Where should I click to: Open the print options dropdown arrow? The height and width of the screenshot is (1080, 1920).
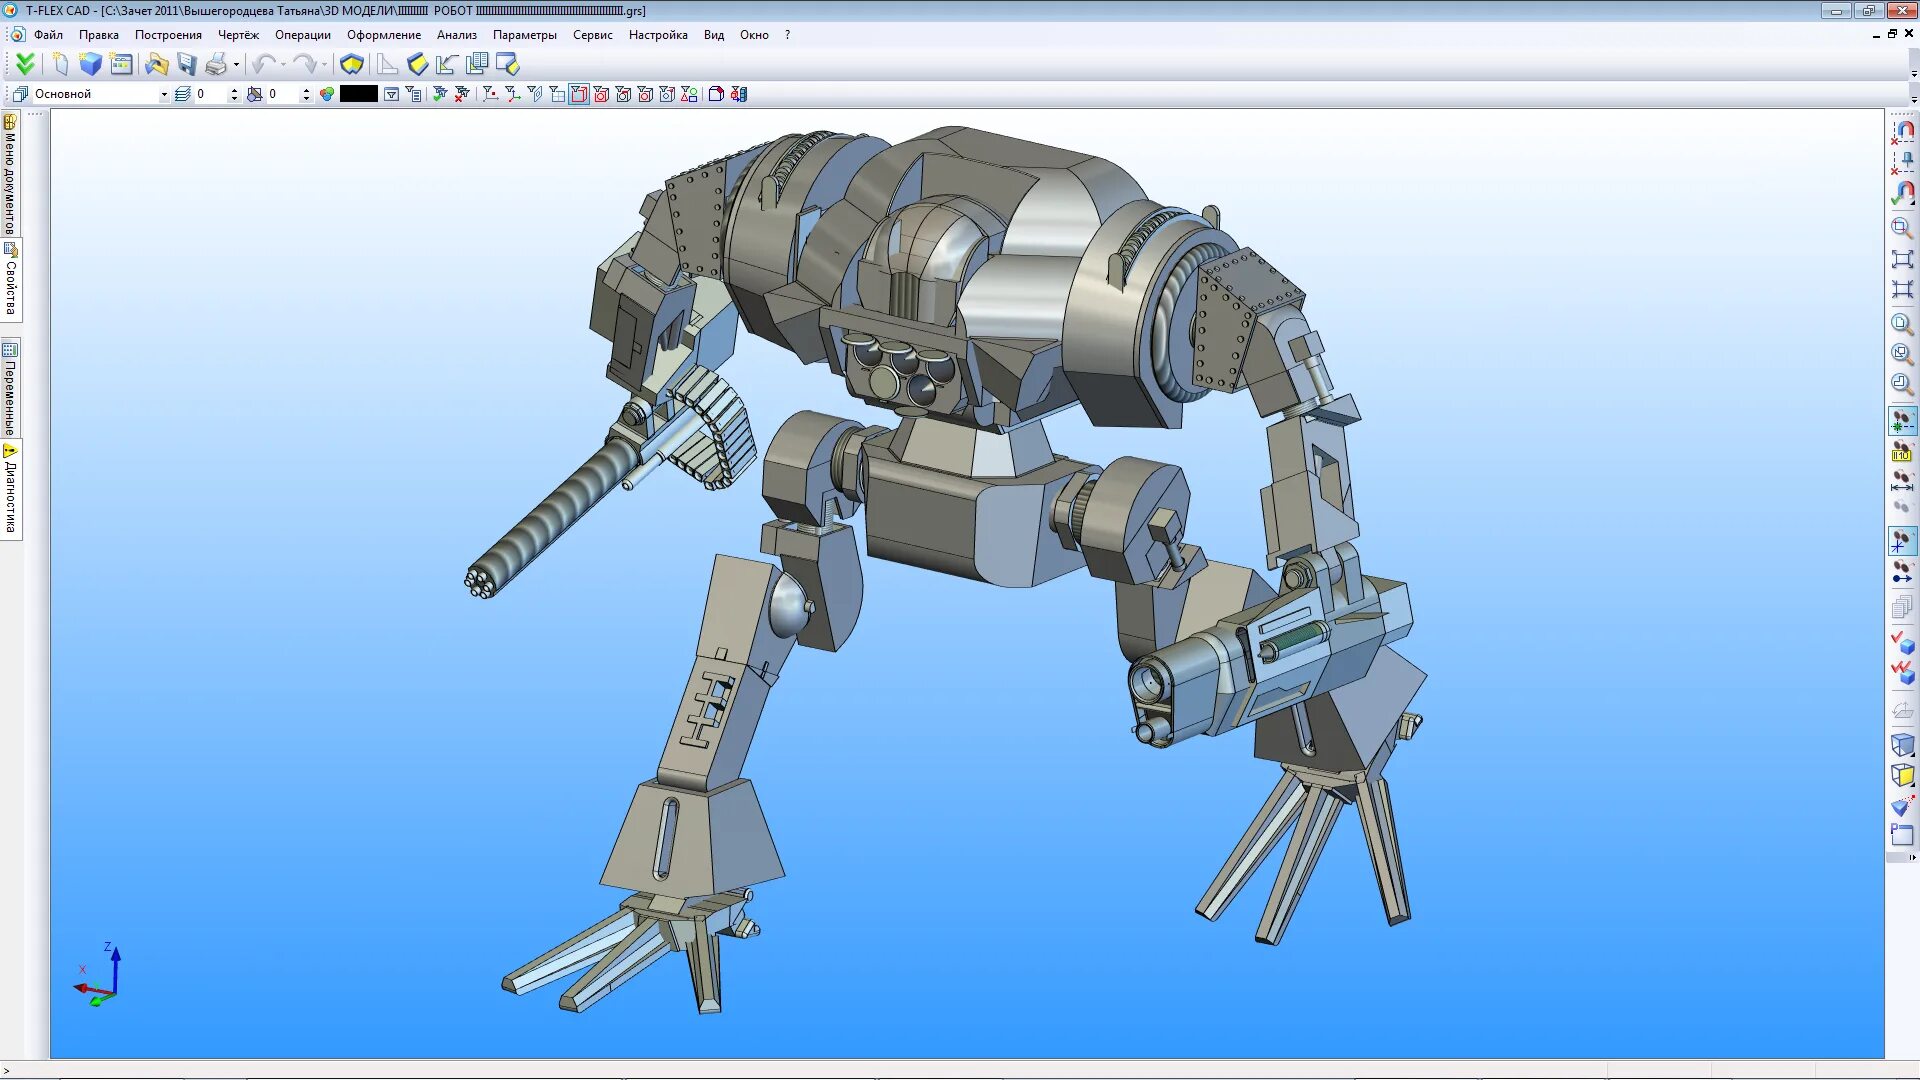click(237, 65)
